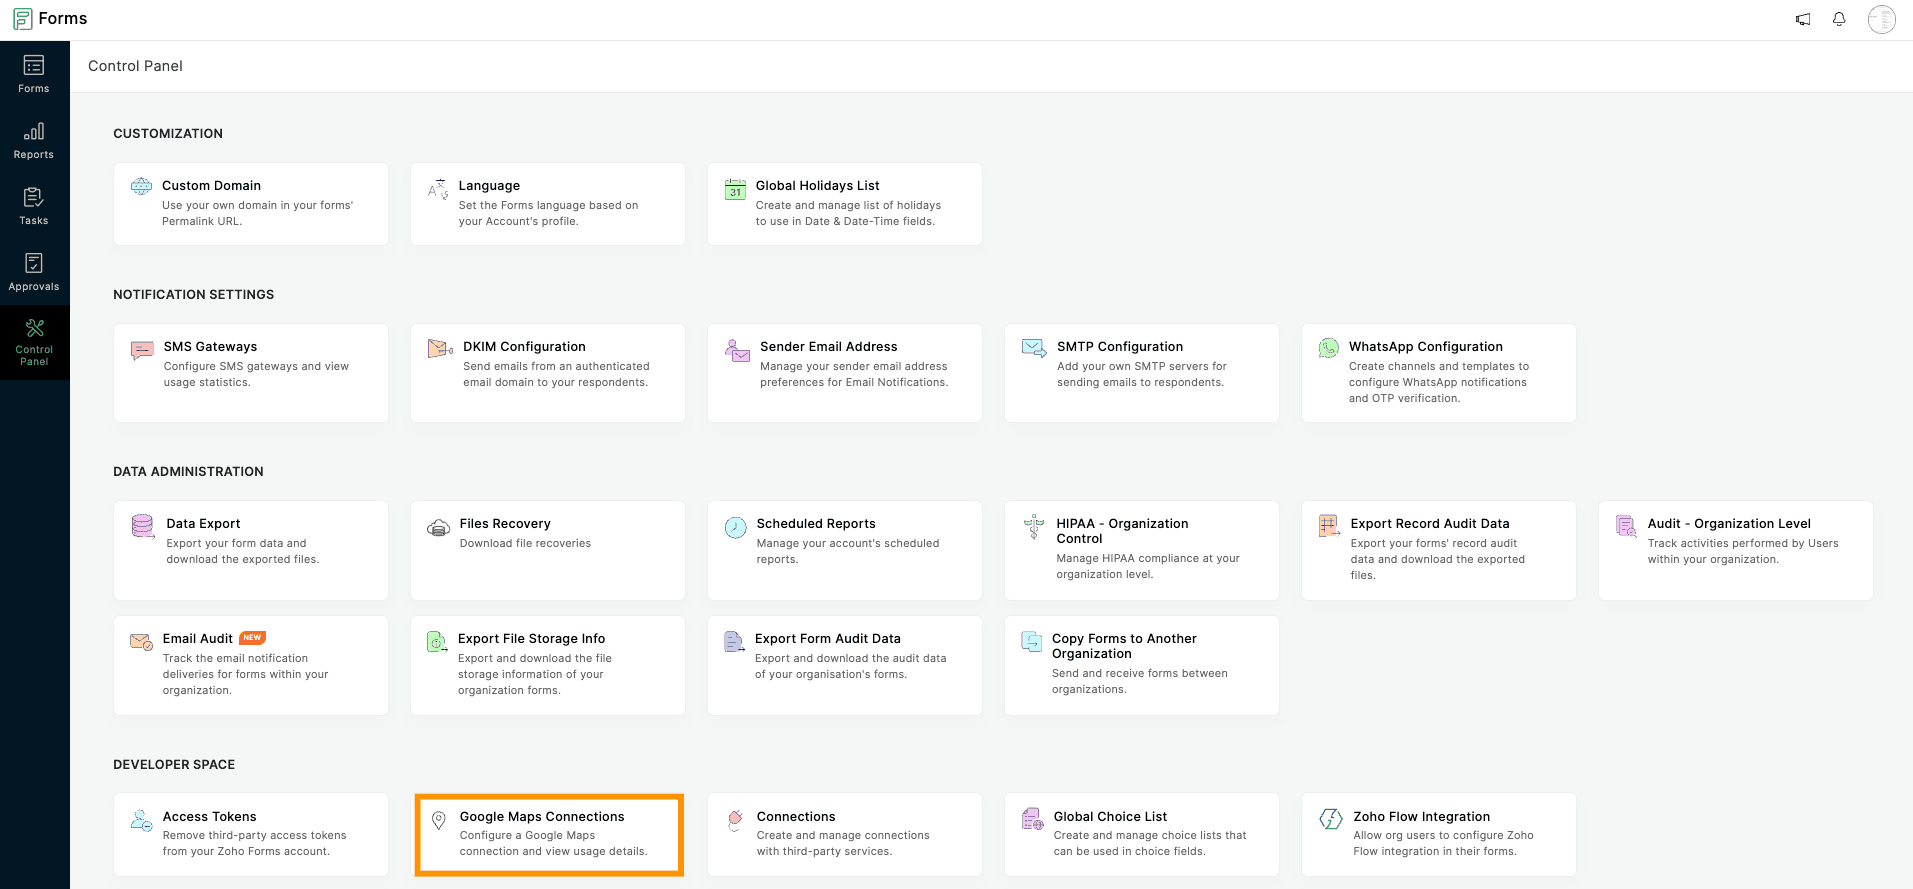Open the Access Tokens card

(250, 834)
